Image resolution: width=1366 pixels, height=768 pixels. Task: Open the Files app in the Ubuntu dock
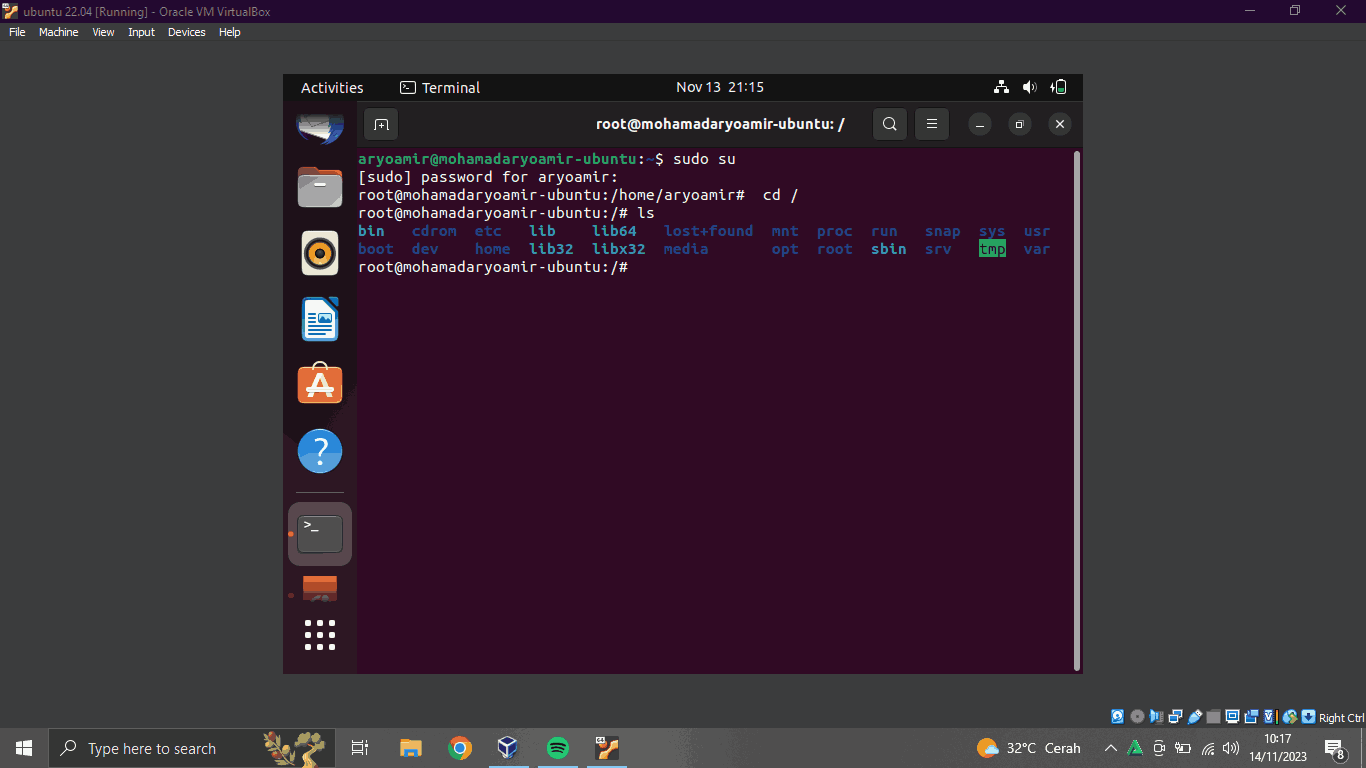click(320, 187)
